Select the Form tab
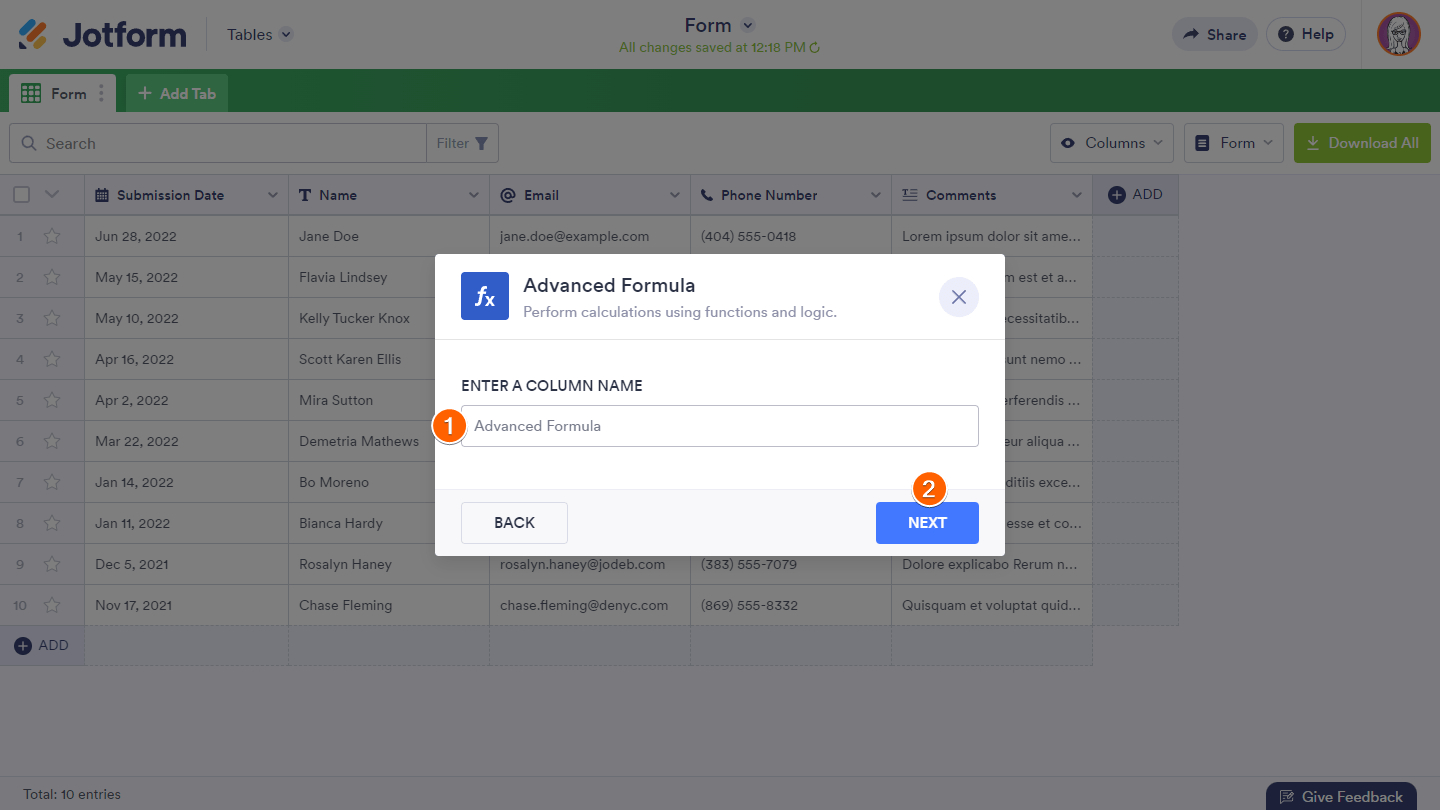The height and width of the screenshot is (810, 1440). [x=58, y=94]
